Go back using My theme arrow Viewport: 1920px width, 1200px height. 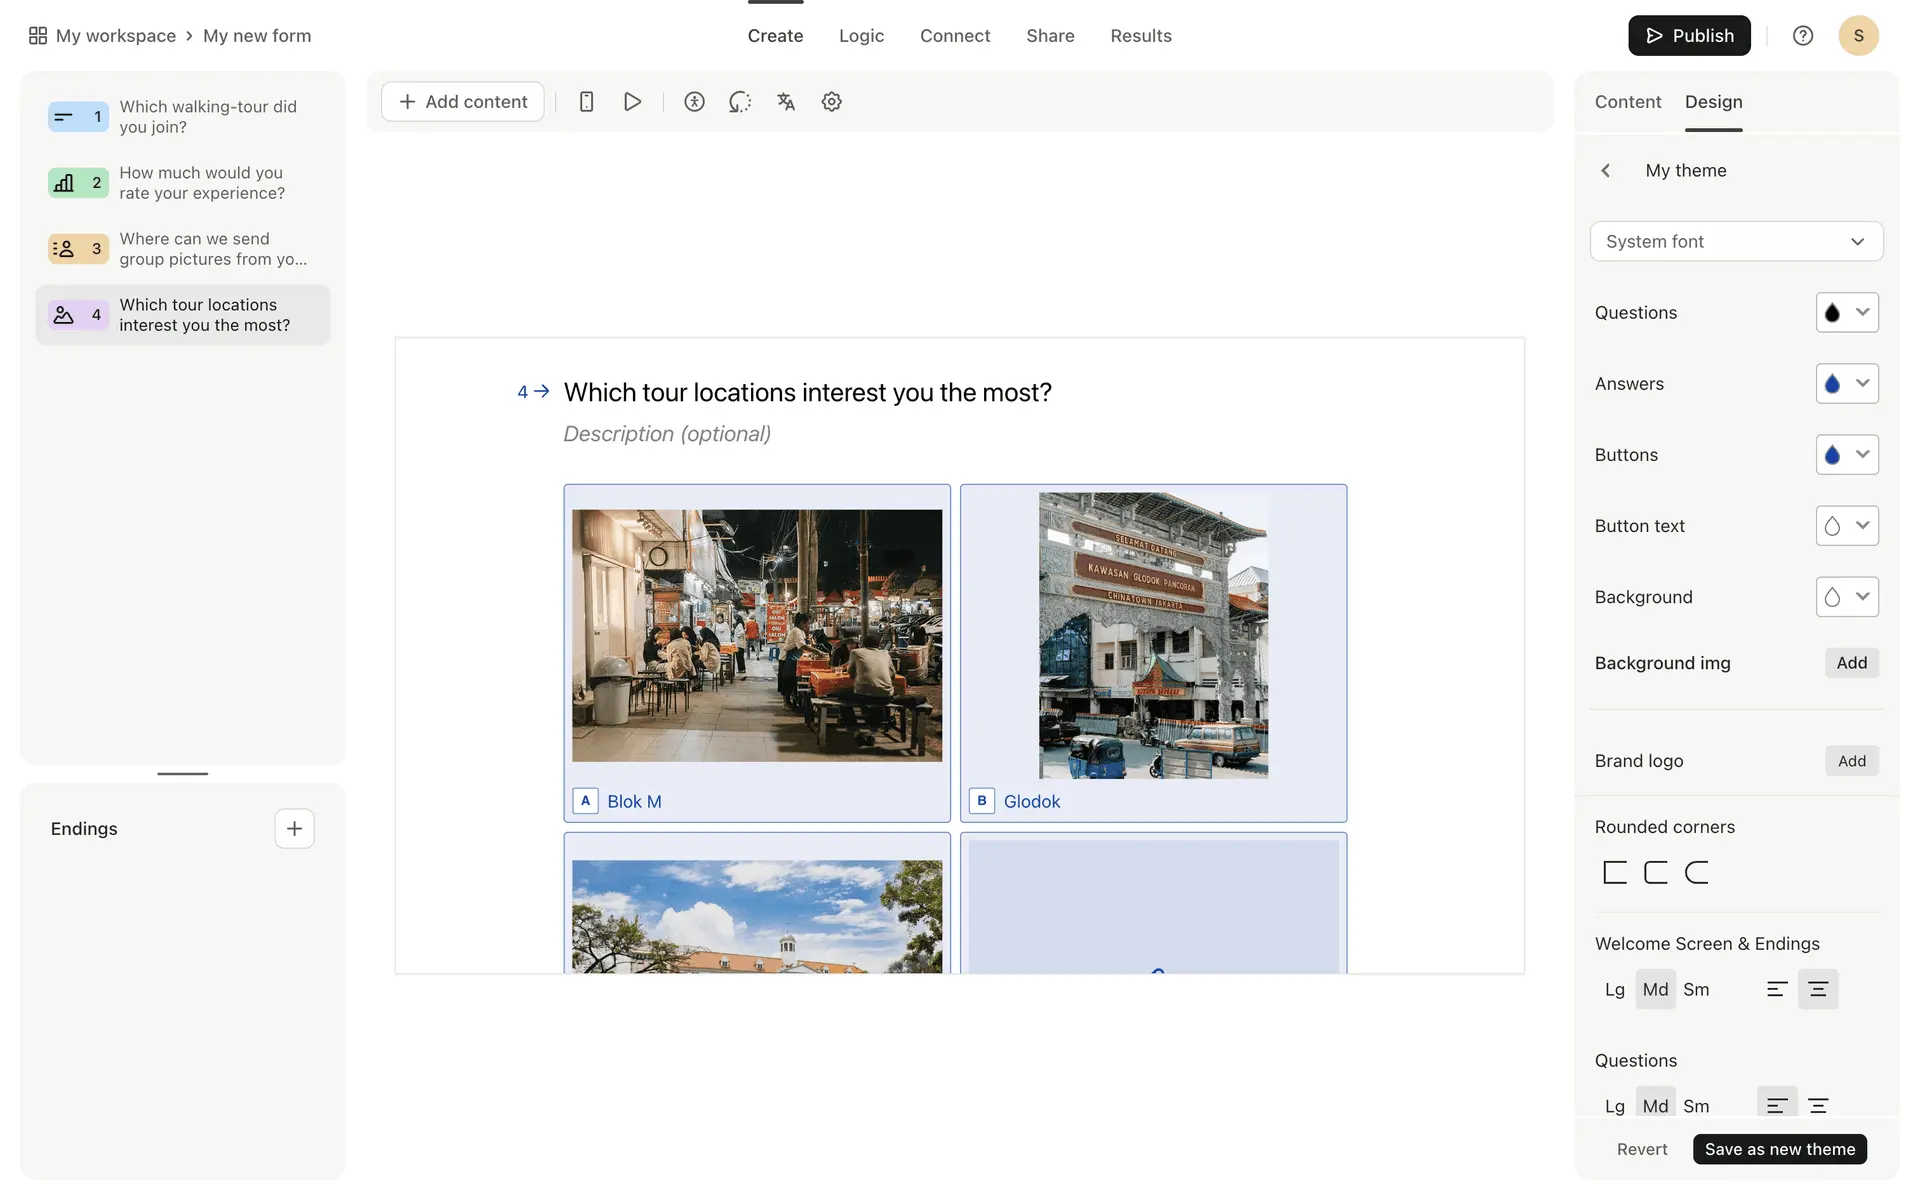[1605, 171]
